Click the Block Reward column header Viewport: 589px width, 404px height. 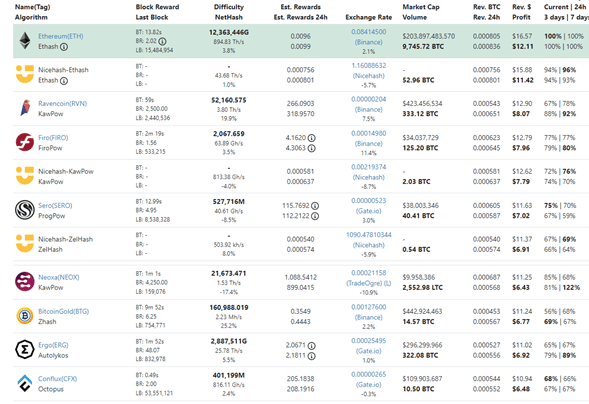pyautogui.click(x=157, y=7)
